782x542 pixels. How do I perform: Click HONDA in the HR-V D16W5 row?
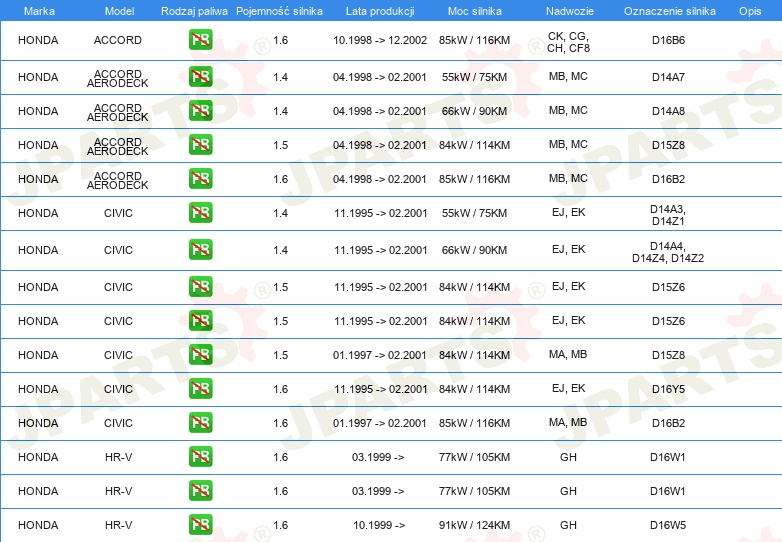coord(38,525)
